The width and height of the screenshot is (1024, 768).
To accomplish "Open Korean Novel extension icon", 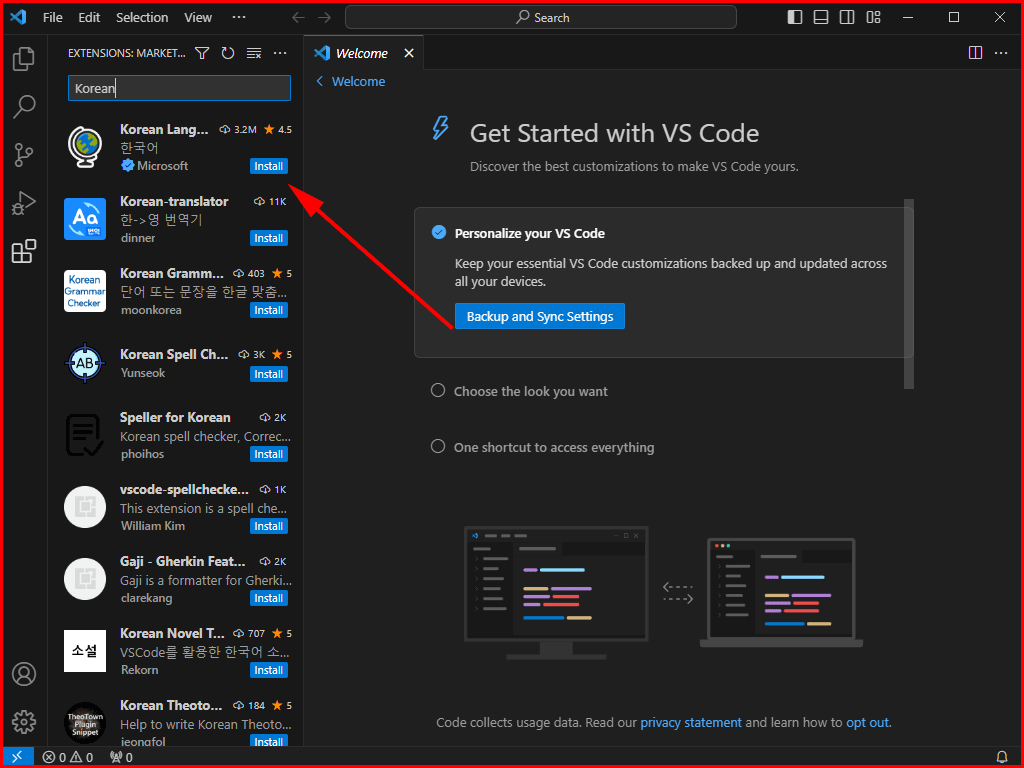I will click(x=85, y=651).
